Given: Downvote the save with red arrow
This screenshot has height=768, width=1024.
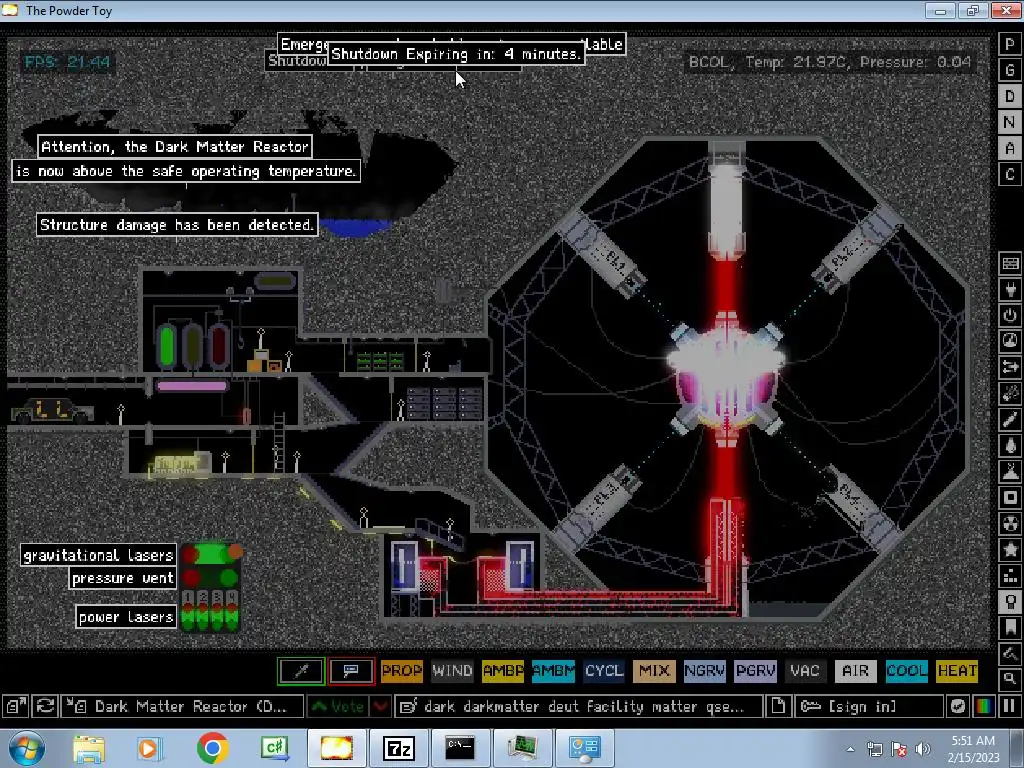Looking at the screenshot, I should (381, 706).
